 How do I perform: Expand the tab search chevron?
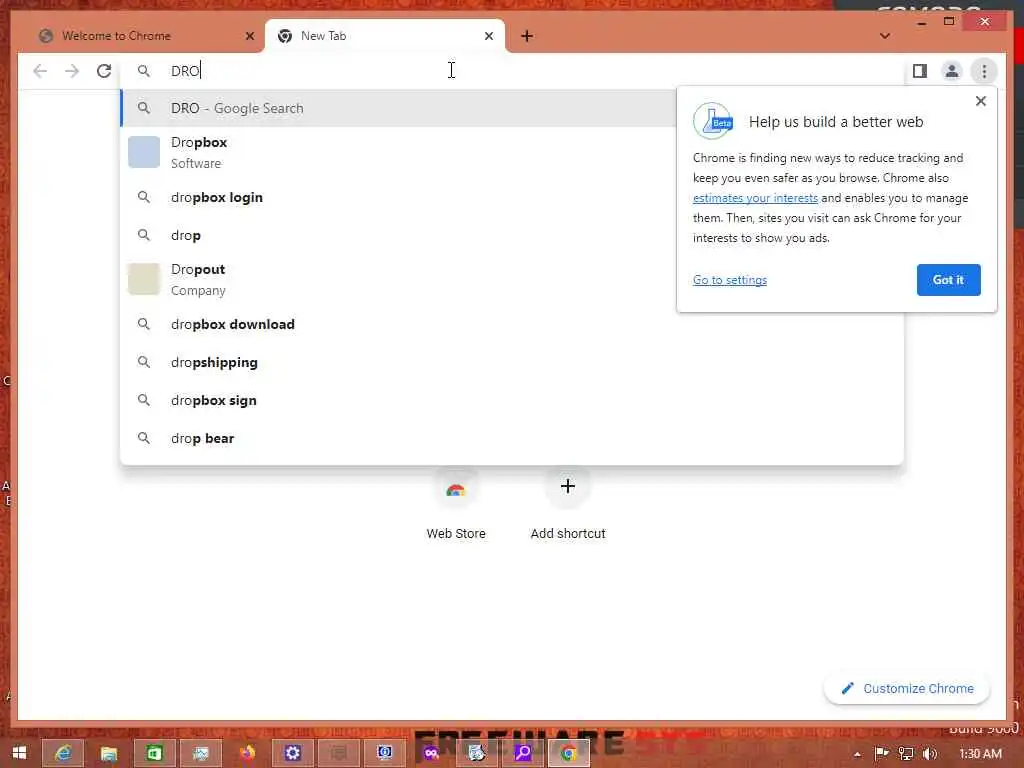pyautogui.click(x=884, y=36)
